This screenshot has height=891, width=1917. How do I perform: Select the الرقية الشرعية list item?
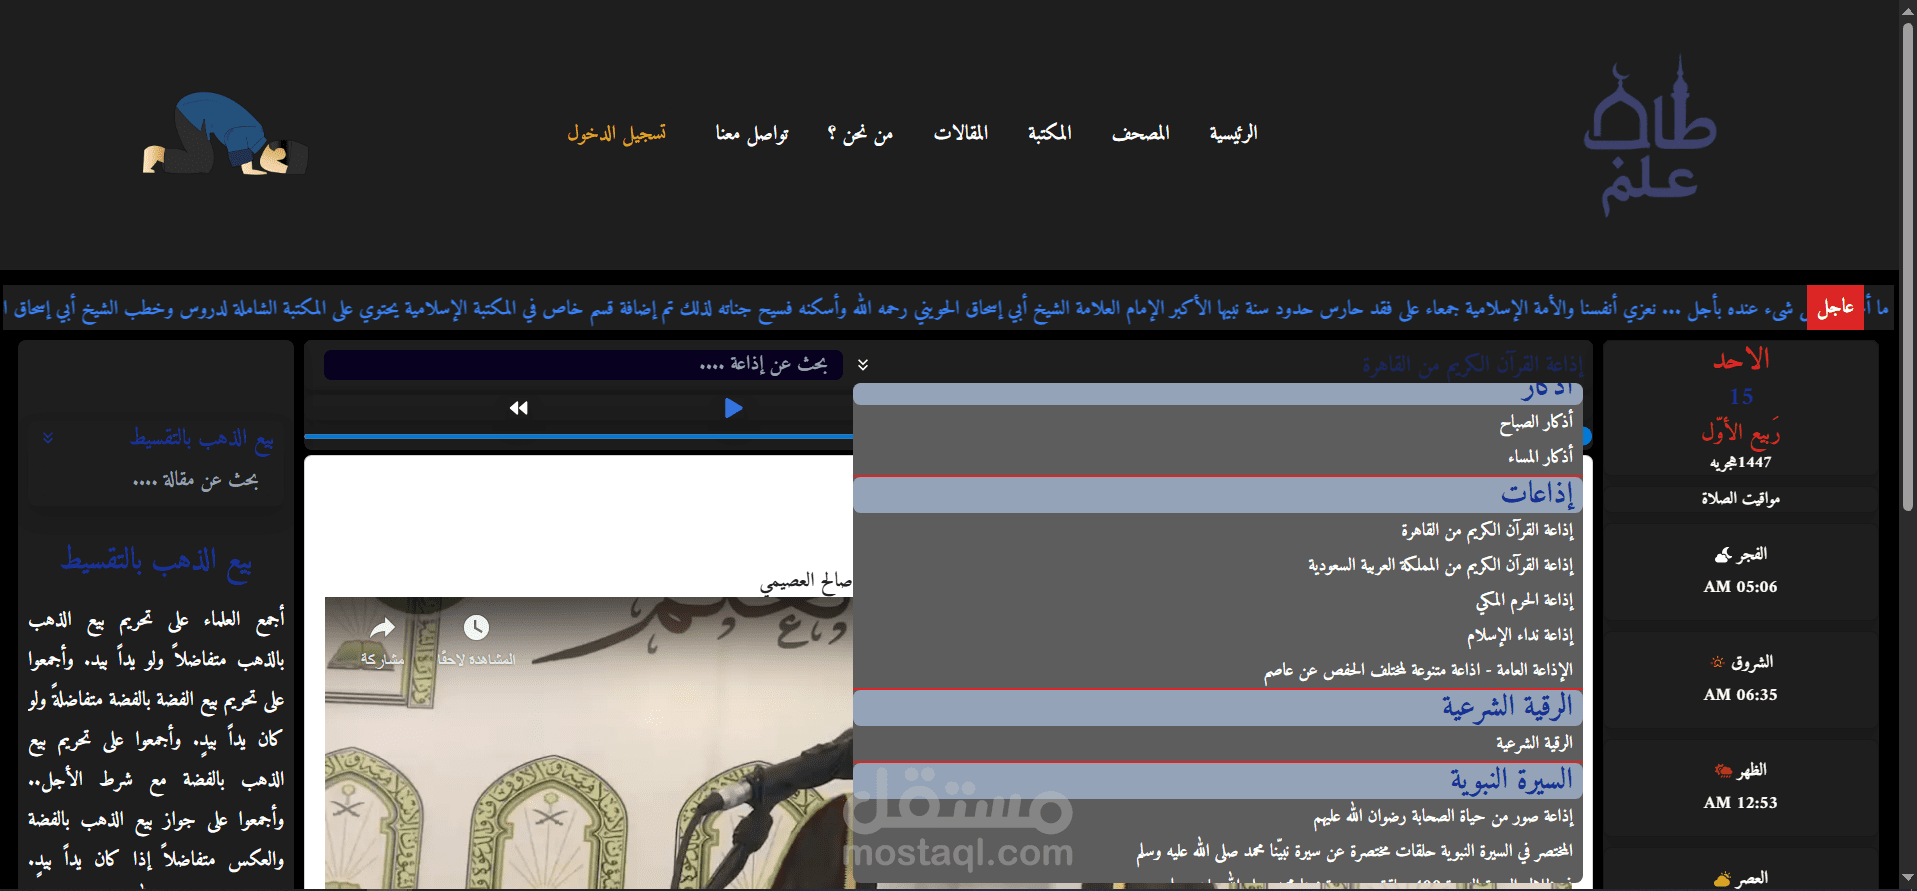click(1534, 743)
